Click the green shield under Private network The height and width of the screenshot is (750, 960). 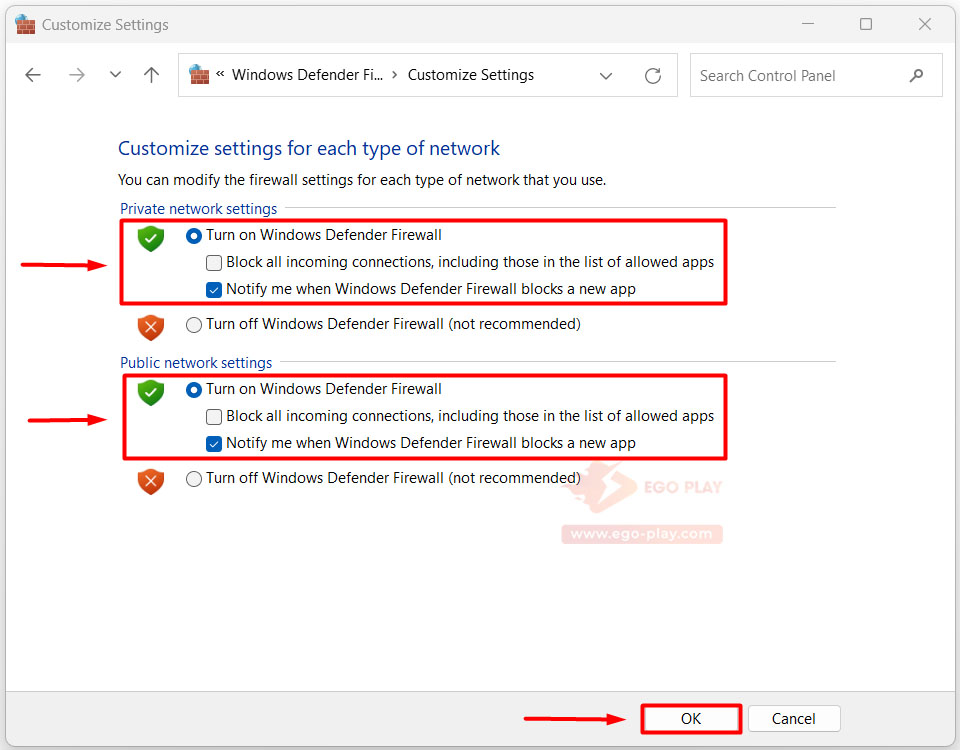(x=151, y=238)
